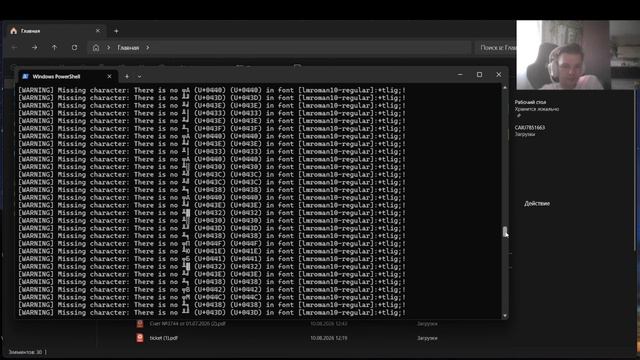Click the PowerShell tab icon

point(25,76)
